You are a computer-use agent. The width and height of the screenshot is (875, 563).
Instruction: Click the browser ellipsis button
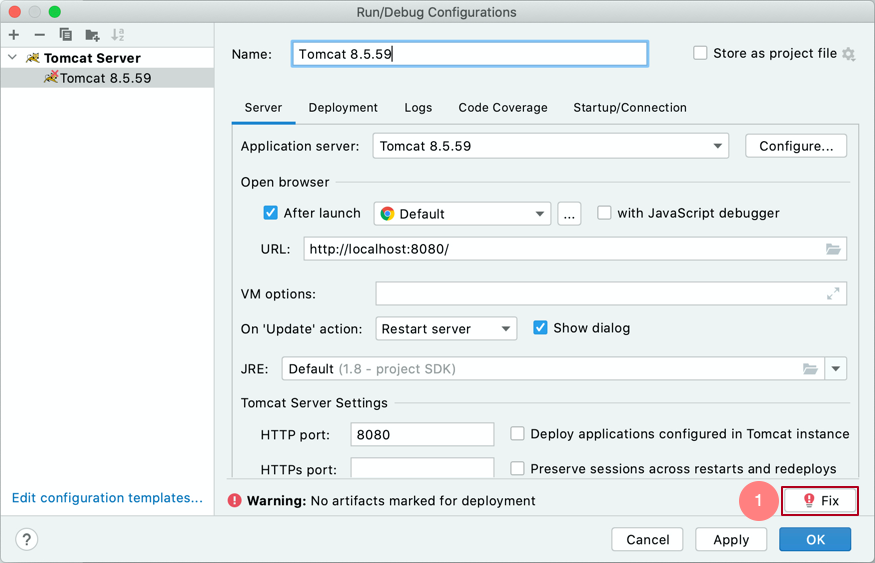[x=569, y=214]
